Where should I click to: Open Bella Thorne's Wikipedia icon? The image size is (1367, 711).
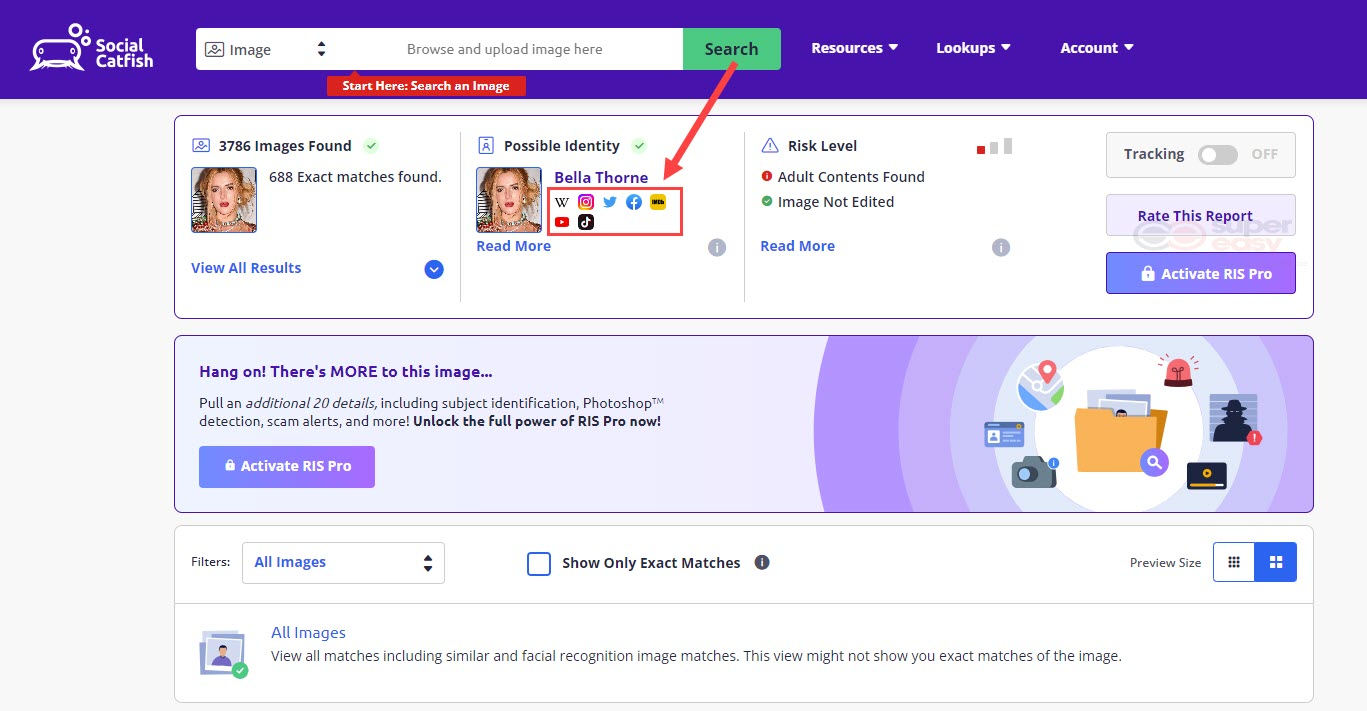coord(562,202)
